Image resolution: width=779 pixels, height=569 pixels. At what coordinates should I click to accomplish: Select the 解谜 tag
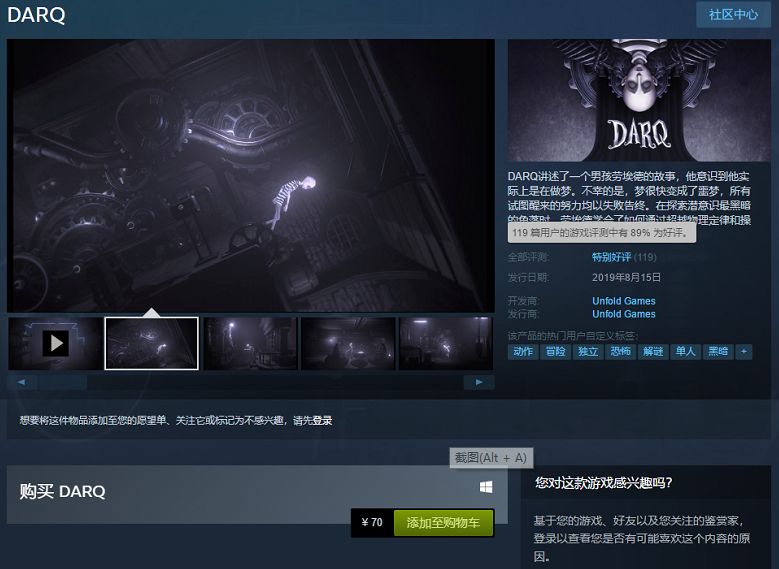click(653, 351)
